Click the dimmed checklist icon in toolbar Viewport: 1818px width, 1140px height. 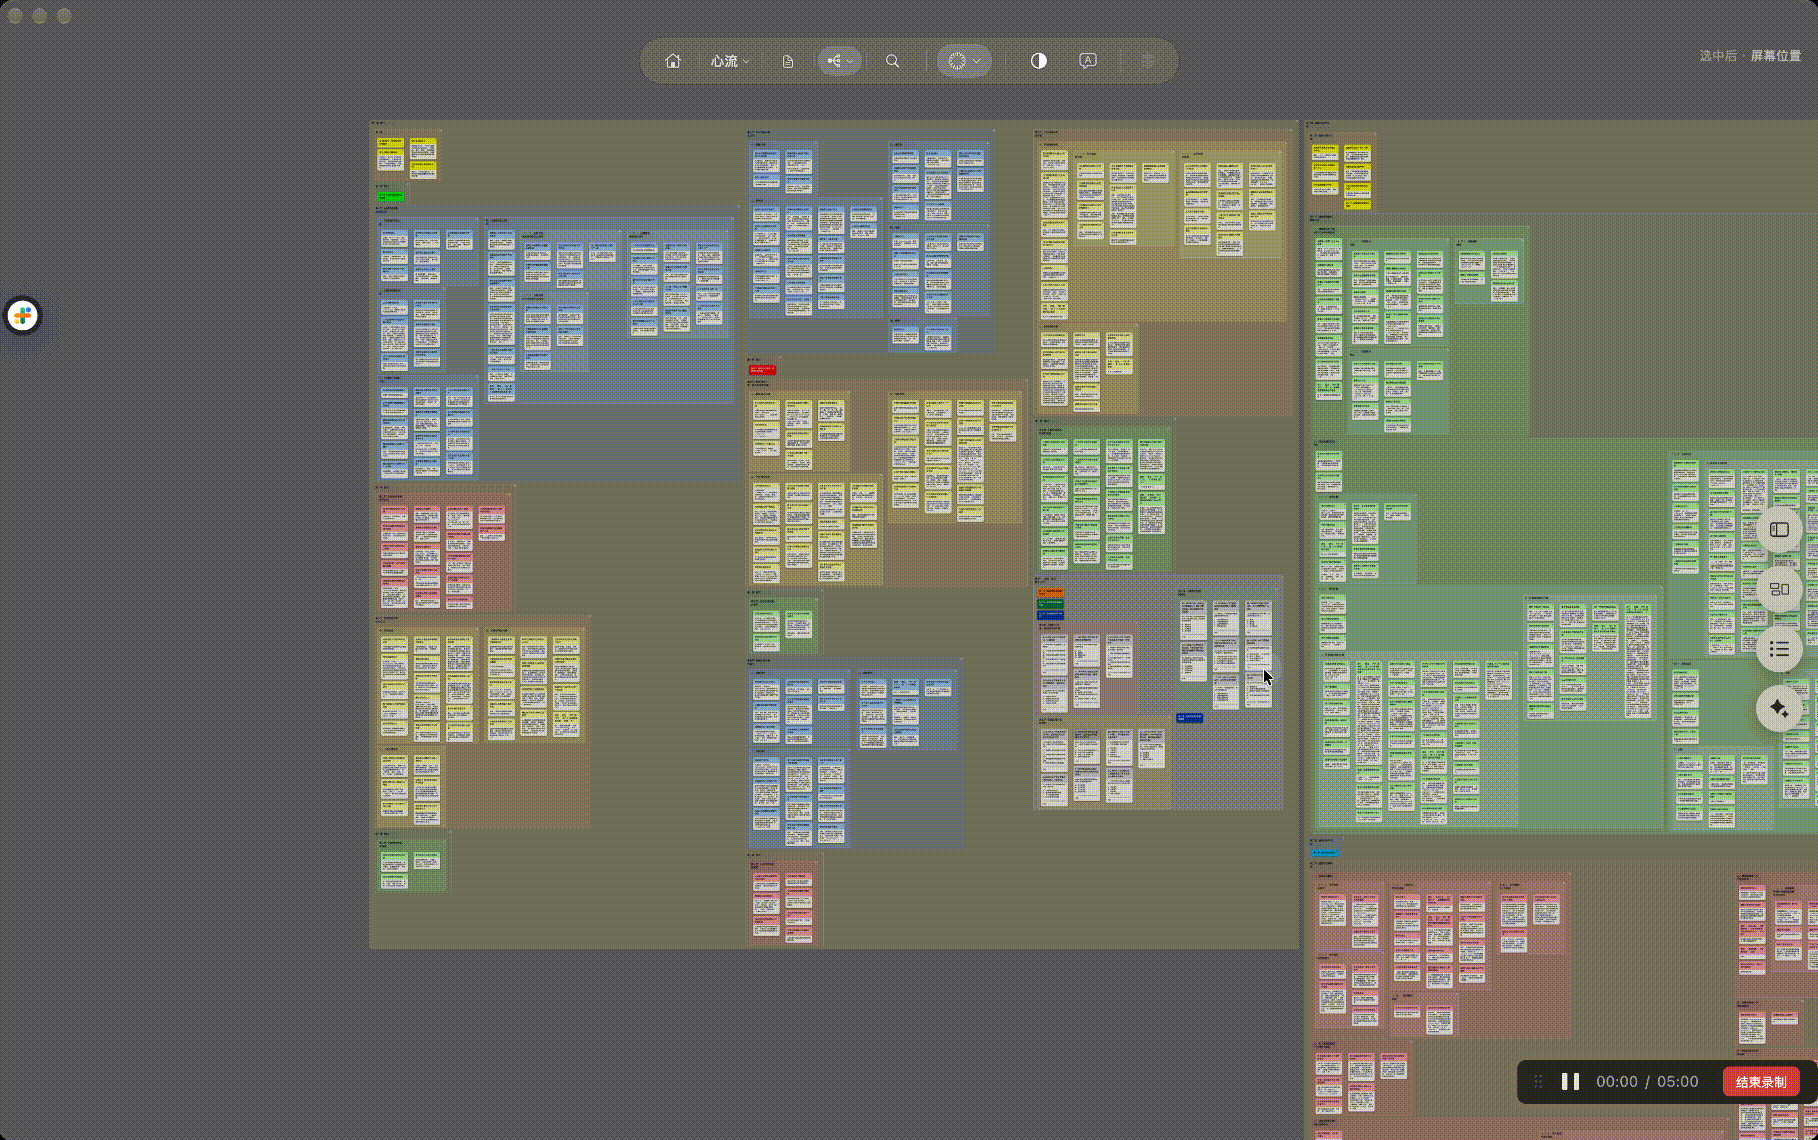pos(1148,61)
